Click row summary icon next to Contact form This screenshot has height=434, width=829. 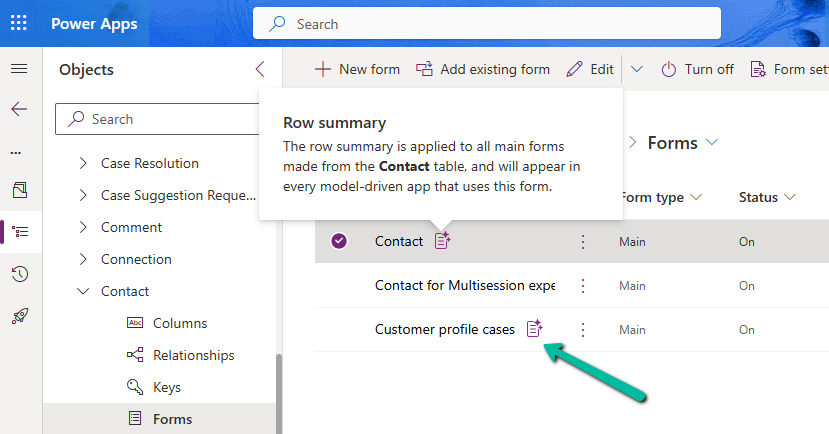[443, 241]
